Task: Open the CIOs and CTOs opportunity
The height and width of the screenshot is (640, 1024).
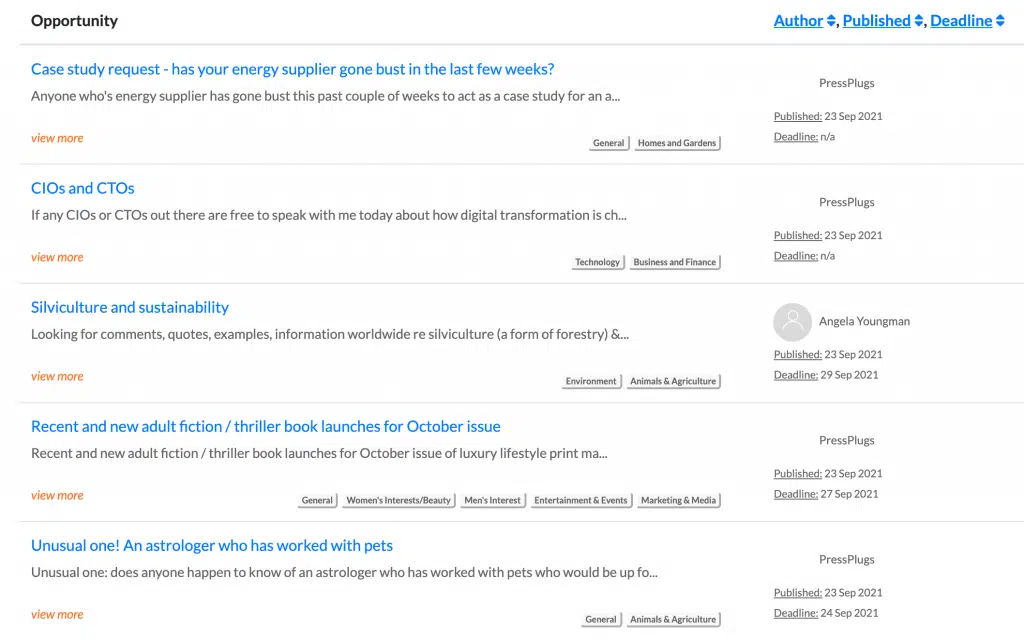Action: [82, 188]
